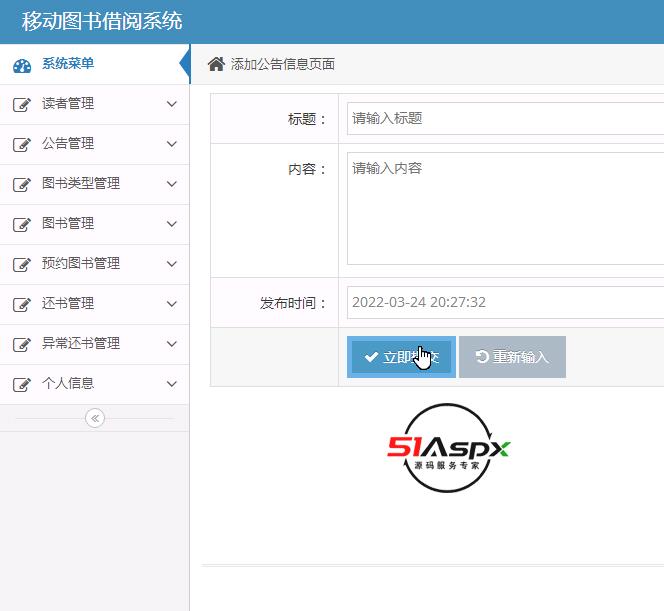
Task: Submit the form with 立即提交 button
Action: 401,357
